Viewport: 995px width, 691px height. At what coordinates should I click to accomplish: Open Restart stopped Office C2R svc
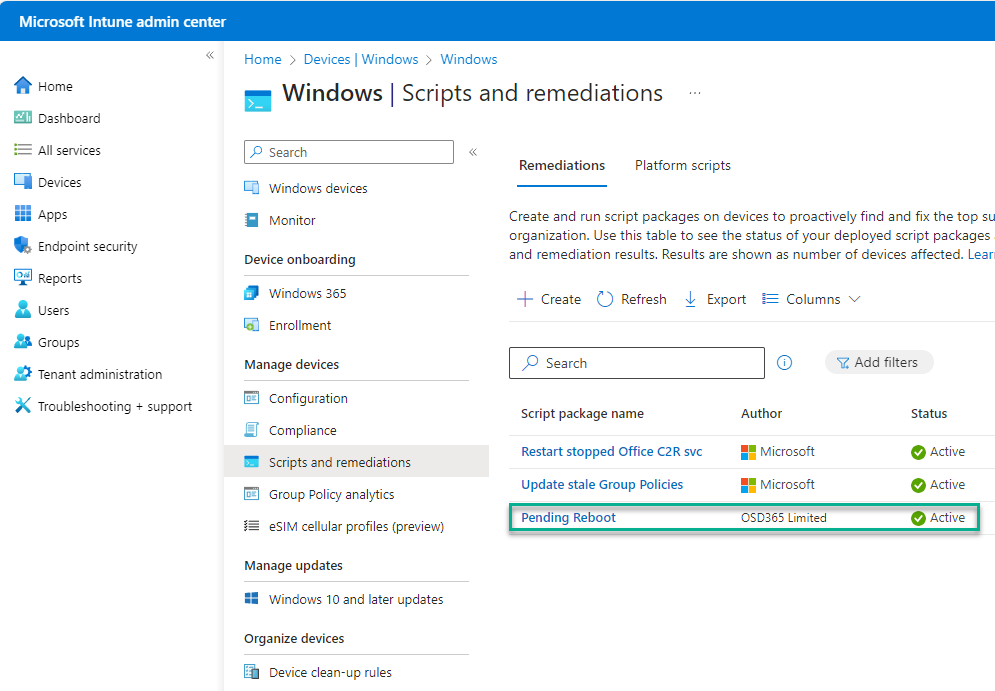[x=612, y=451]
